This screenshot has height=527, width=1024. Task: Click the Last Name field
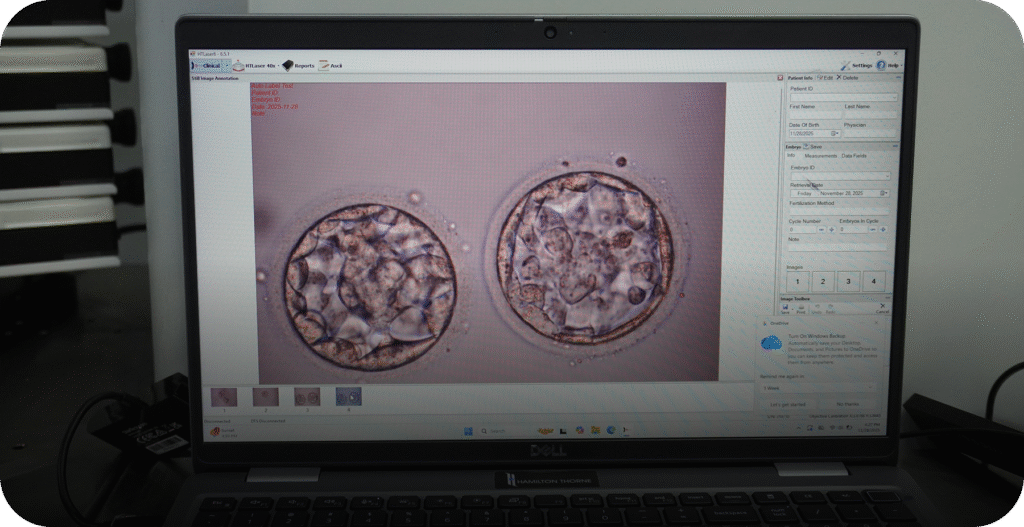pos(871,114)
